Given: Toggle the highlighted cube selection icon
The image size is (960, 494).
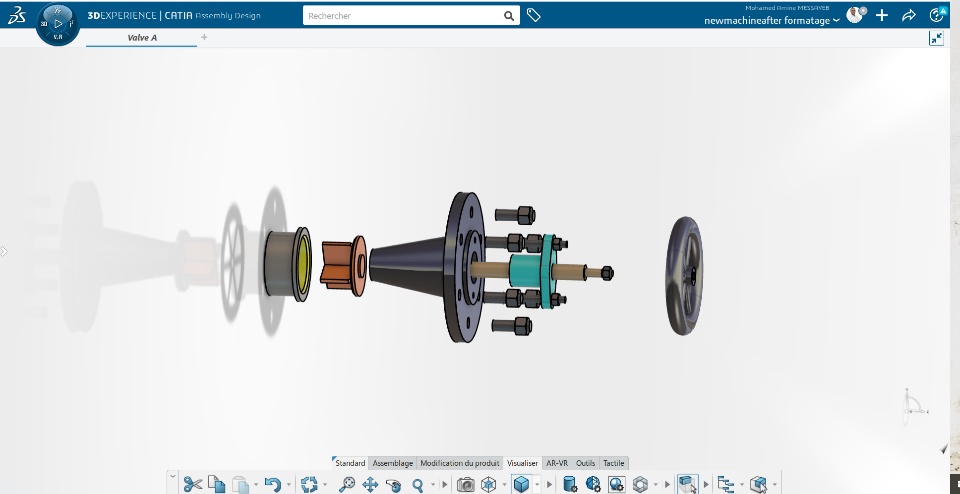Looking at the screenshot, I should pyautogui.click(x=688, y=484).
